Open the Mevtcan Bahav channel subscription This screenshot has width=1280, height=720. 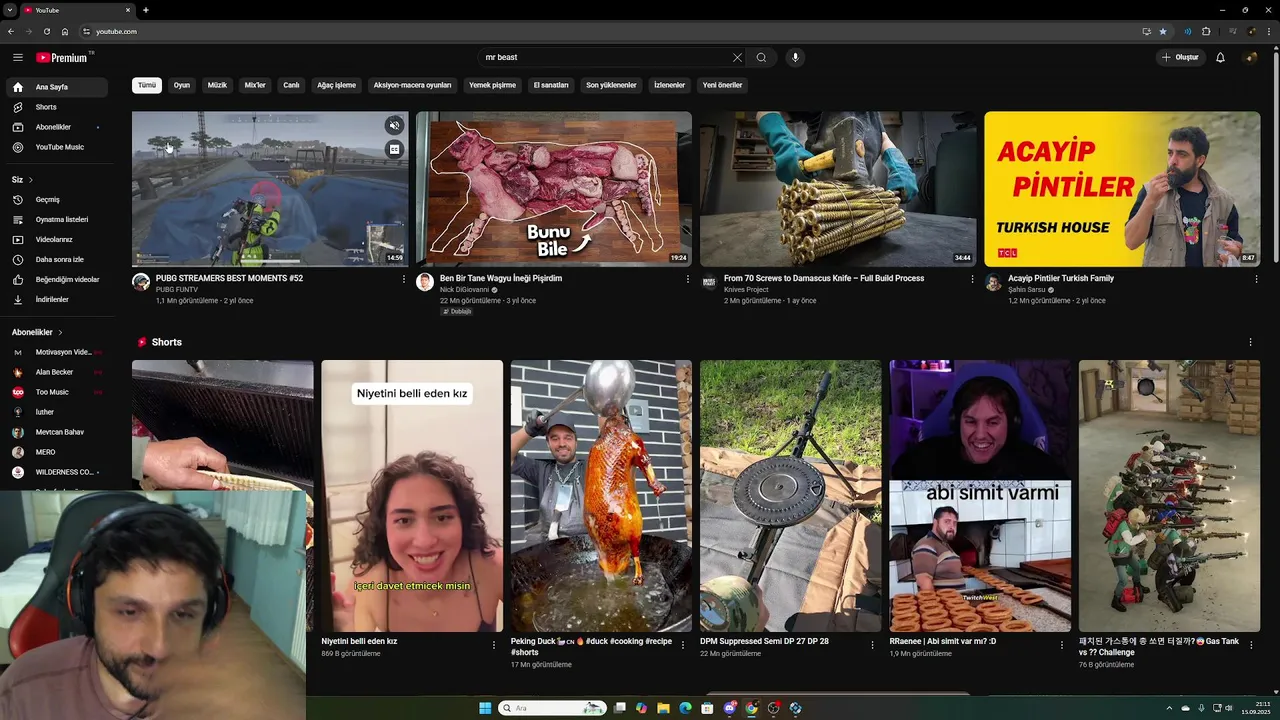point(57,432)
